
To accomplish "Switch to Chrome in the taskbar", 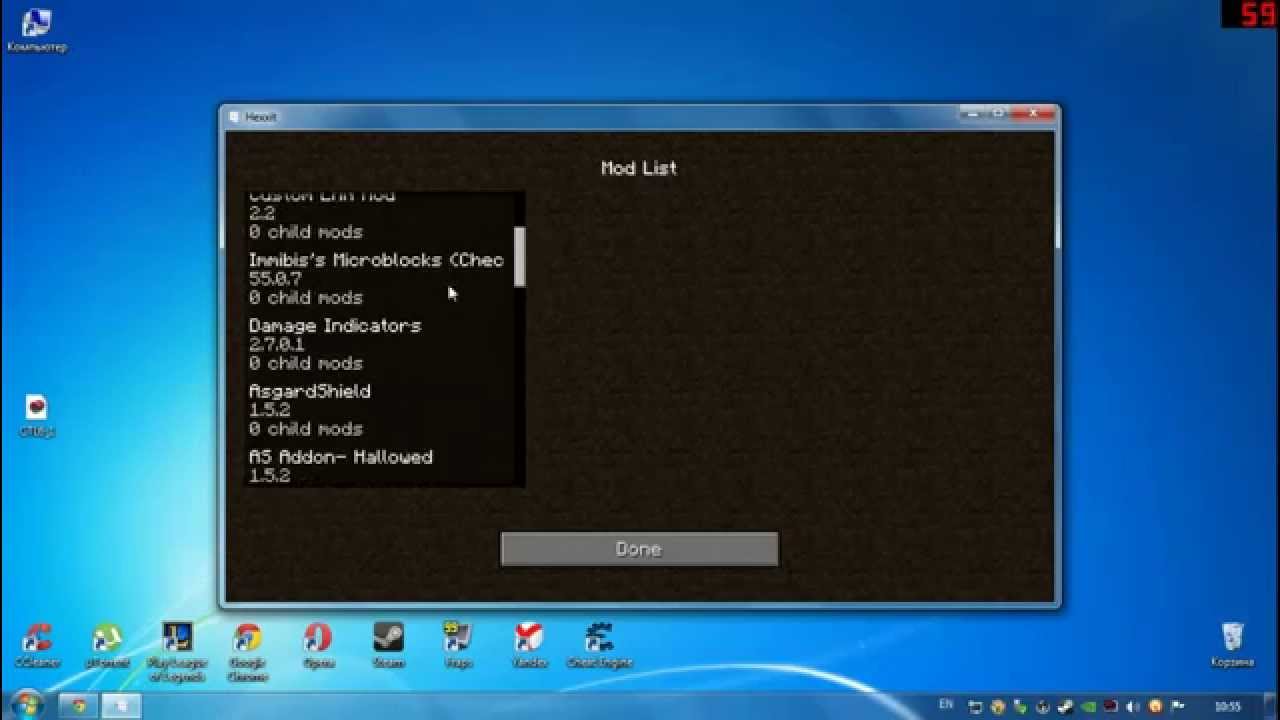I will click(x=80, y=706).
